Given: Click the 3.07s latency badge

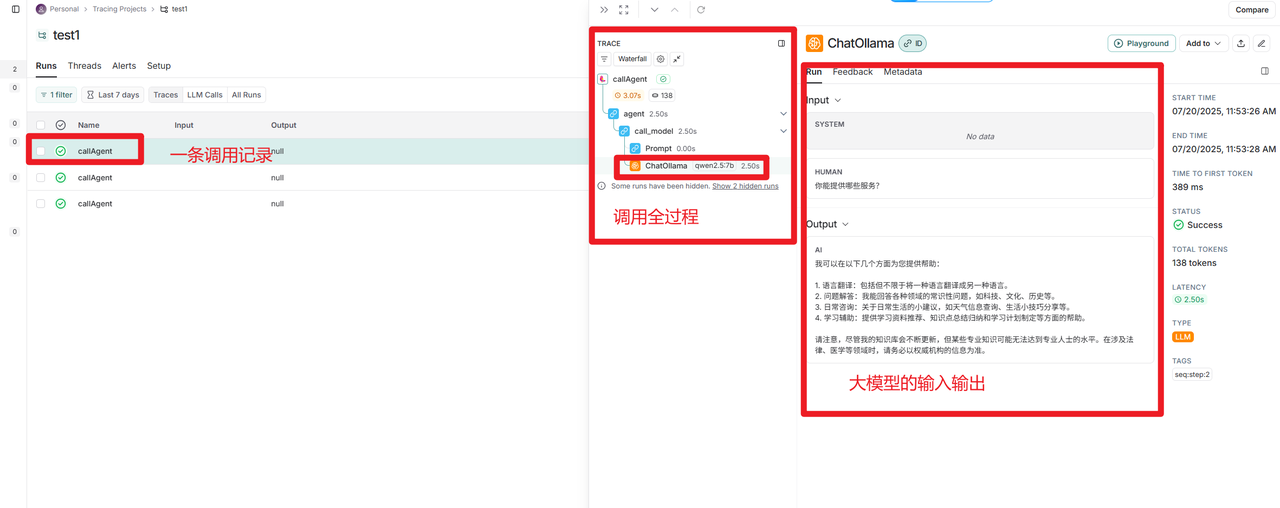Looking at the screenshot, I should coord(628,95).
